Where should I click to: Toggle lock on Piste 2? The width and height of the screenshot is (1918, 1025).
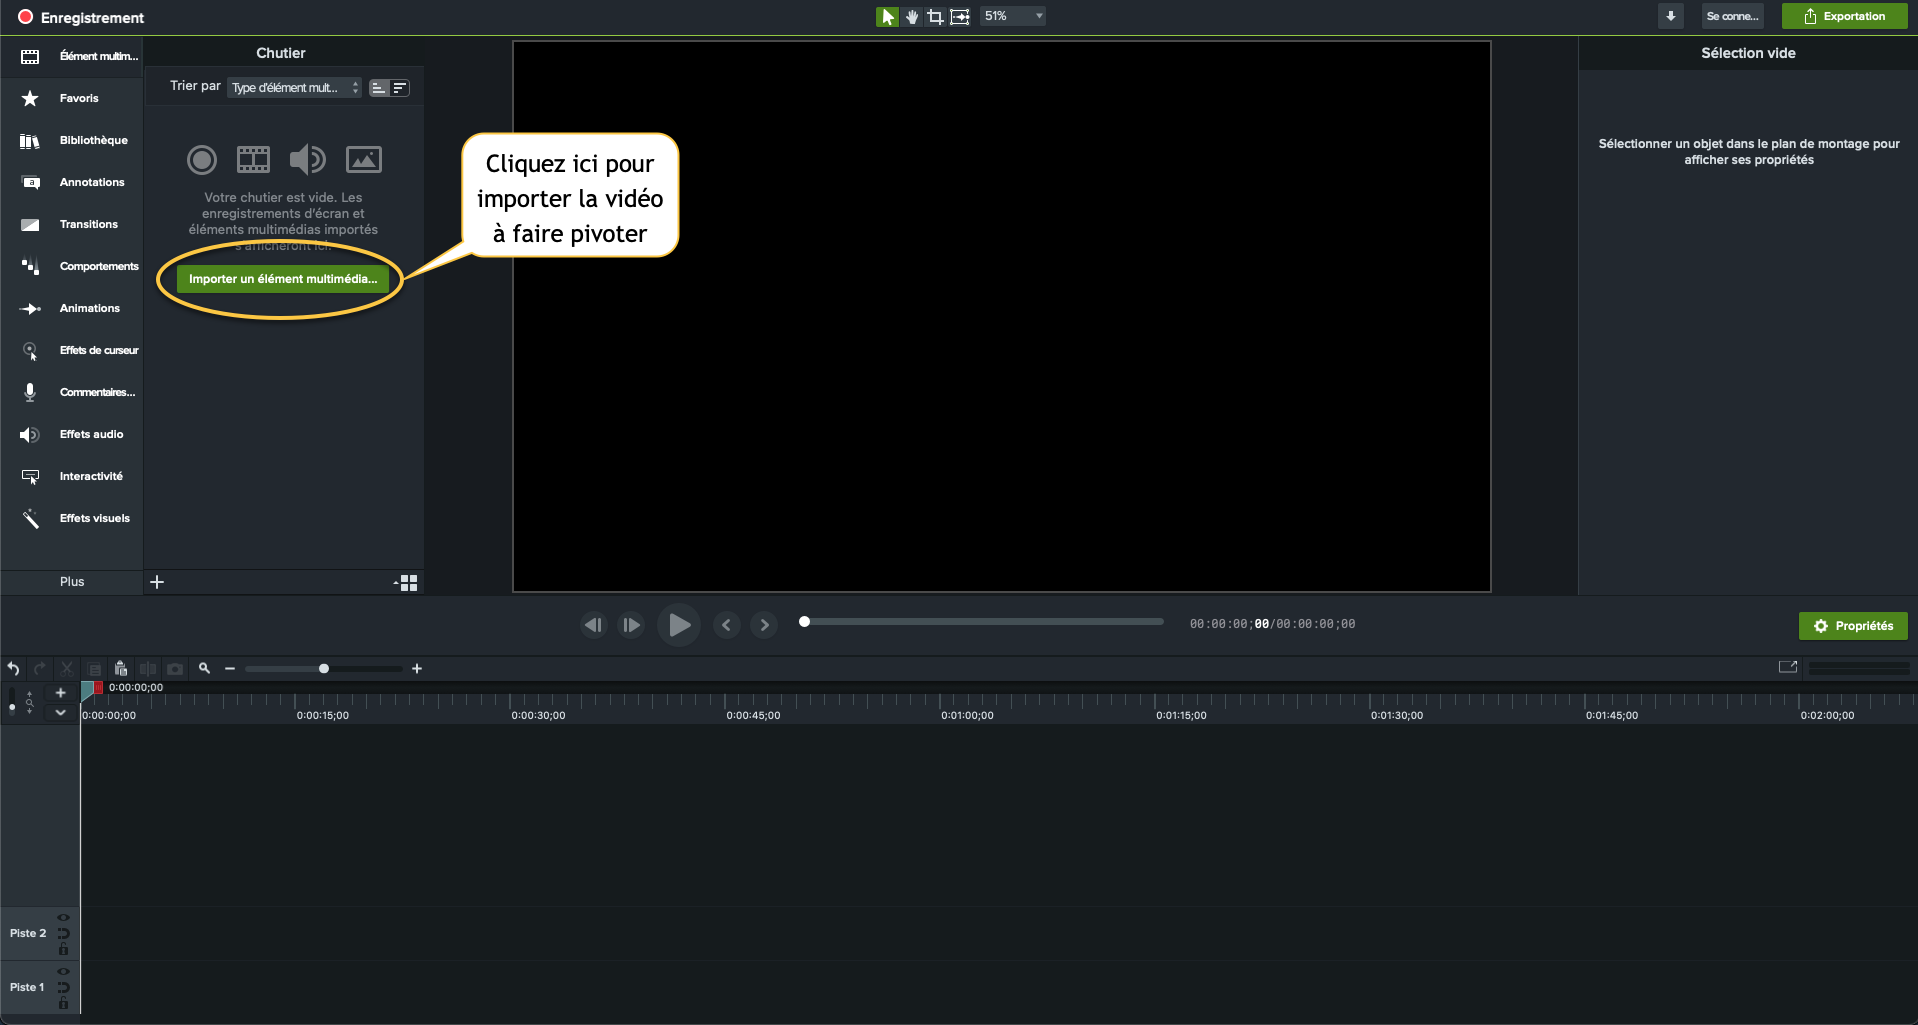(x=64, y=950)
